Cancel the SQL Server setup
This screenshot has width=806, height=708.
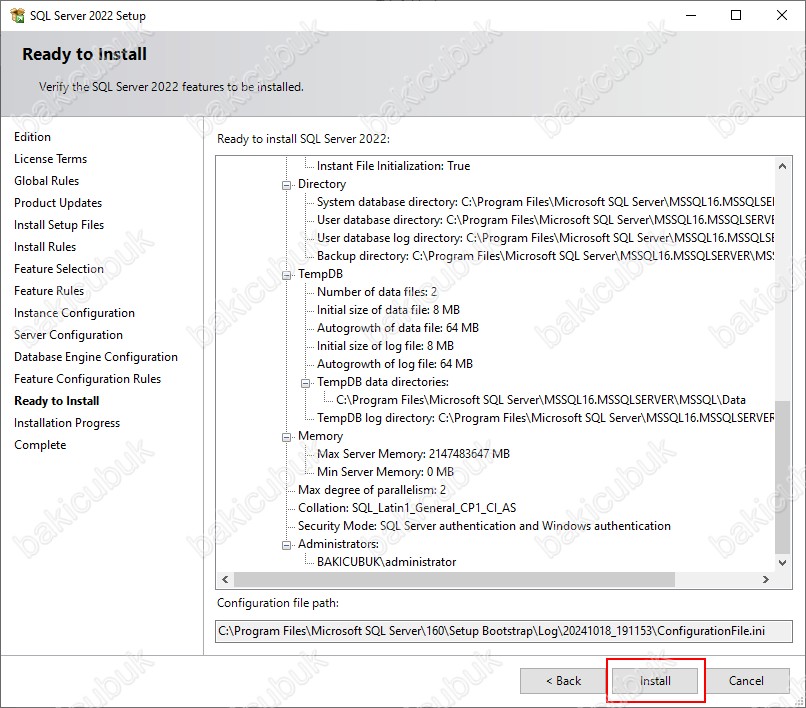(746, 681)
